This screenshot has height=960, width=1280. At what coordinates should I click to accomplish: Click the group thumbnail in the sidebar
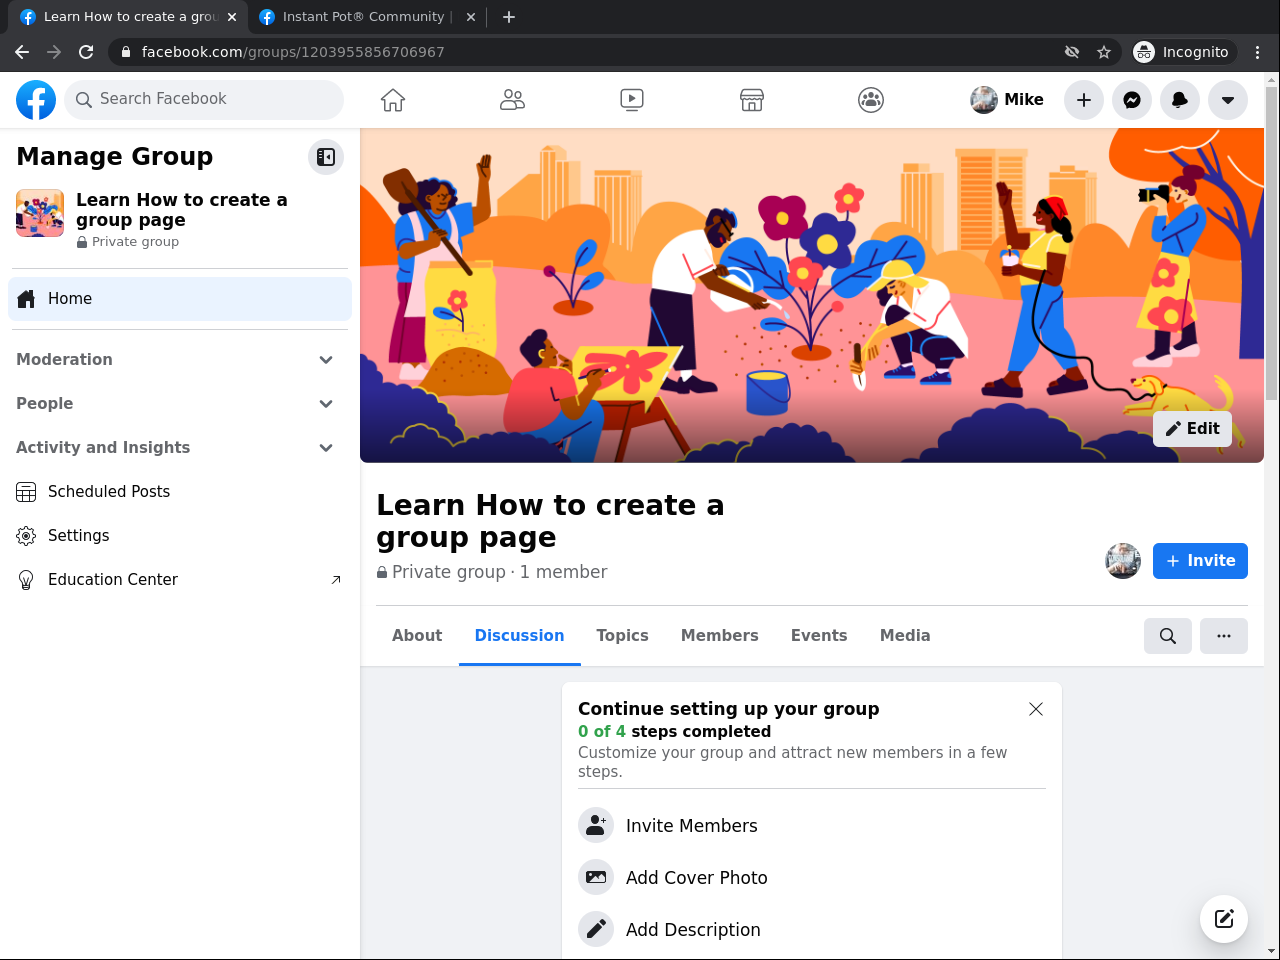[x=40, y=214]
